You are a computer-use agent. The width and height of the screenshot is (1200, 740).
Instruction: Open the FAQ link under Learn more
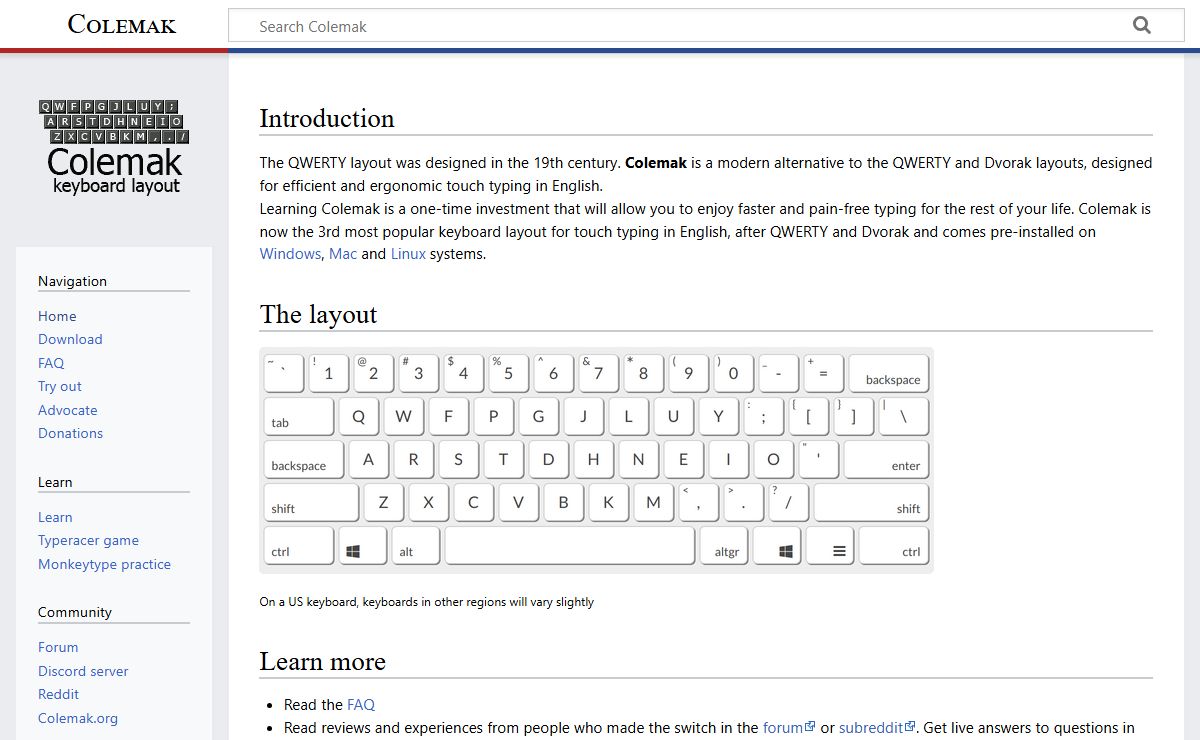click(x=361, y=705)
